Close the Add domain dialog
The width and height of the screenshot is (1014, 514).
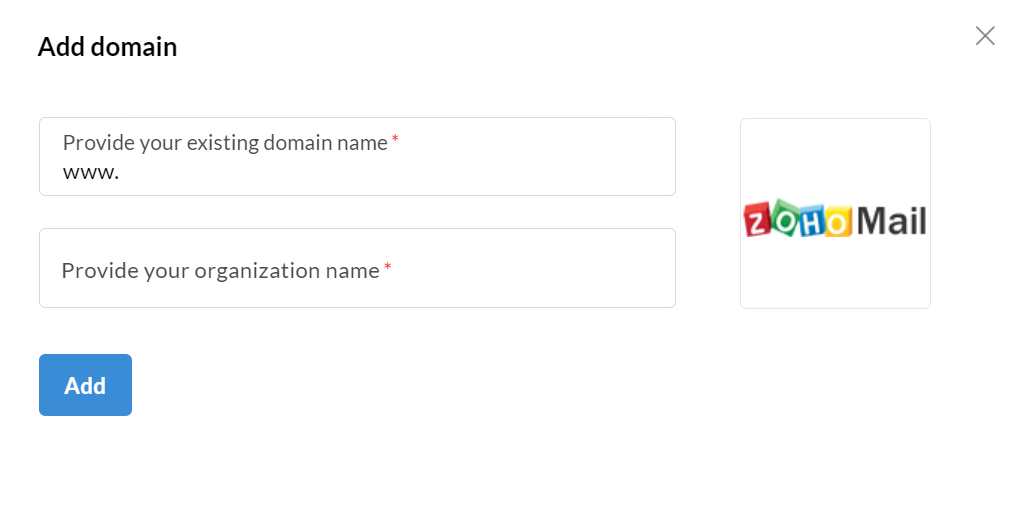pos(985,36)
